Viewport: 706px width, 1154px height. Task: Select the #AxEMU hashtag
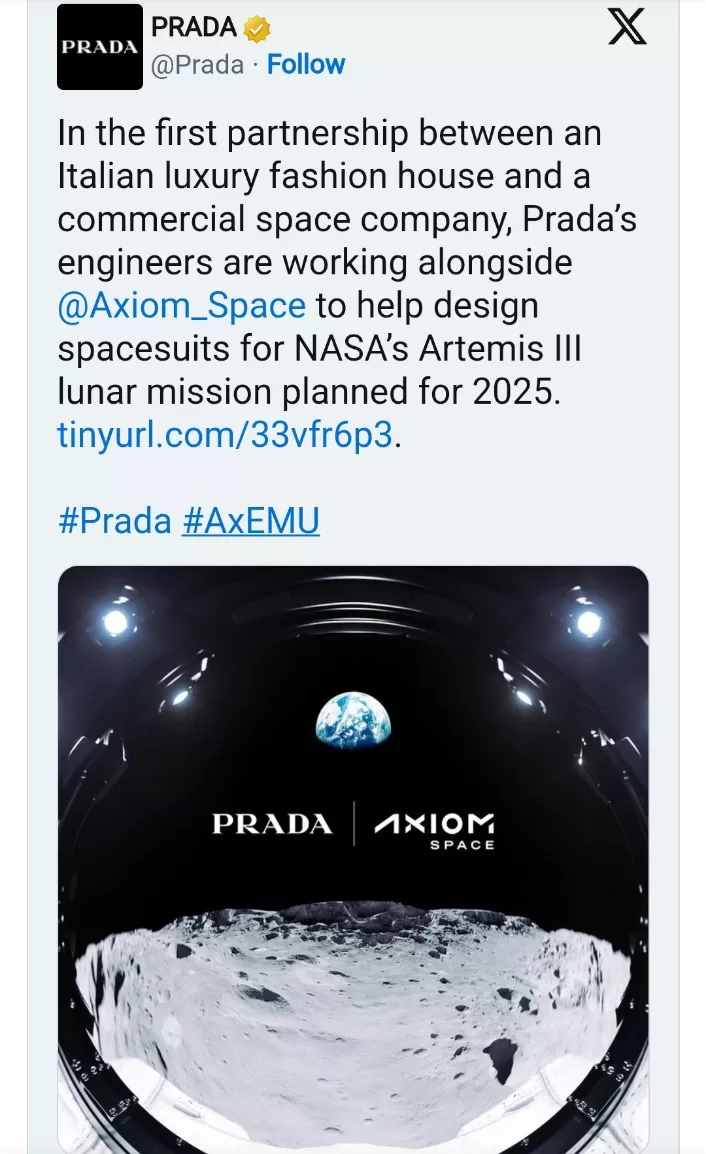251,522
